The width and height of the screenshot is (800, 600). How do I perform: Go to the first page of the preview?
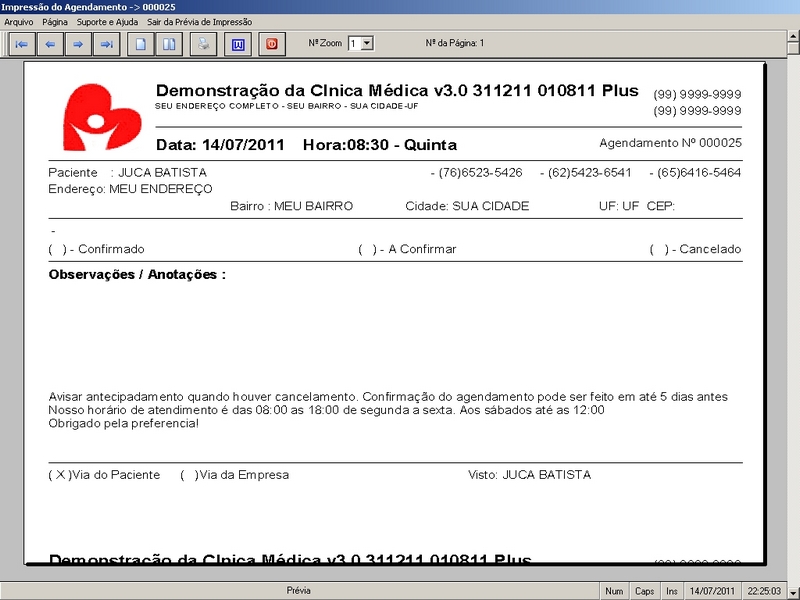(x=21, y=44)
